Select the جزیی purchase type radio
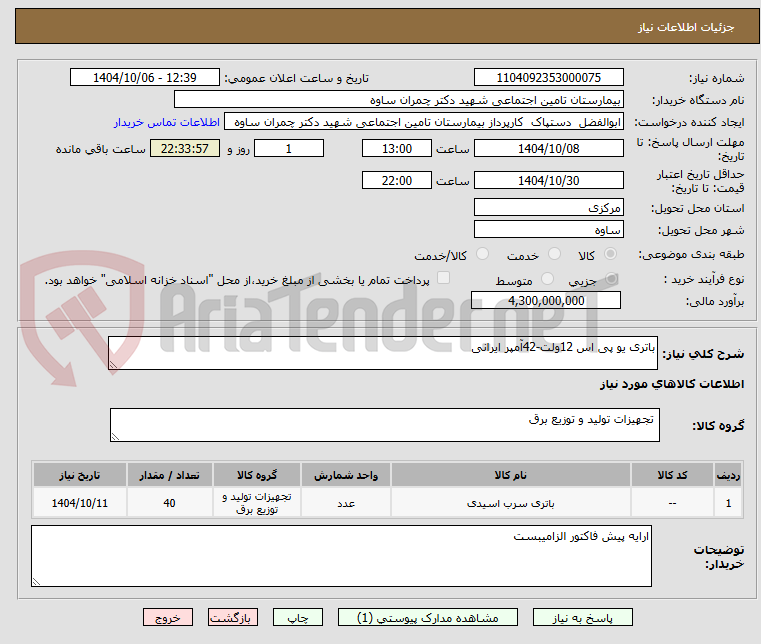Viewport: 761px width, 644px height. [611, 279]
